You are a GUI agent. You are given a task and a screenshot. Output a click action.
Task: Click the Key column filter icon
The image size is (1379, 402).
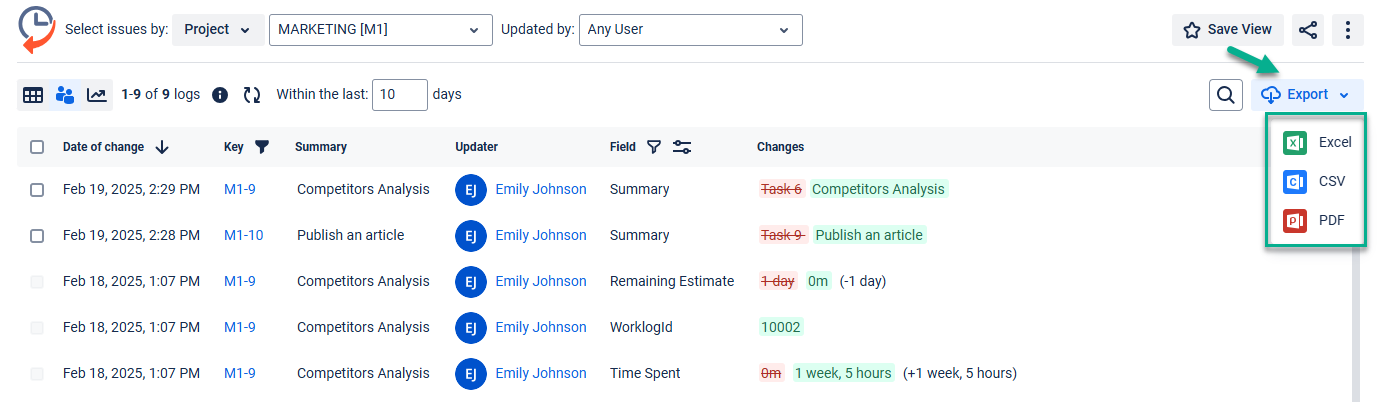(x=262, y=147)
